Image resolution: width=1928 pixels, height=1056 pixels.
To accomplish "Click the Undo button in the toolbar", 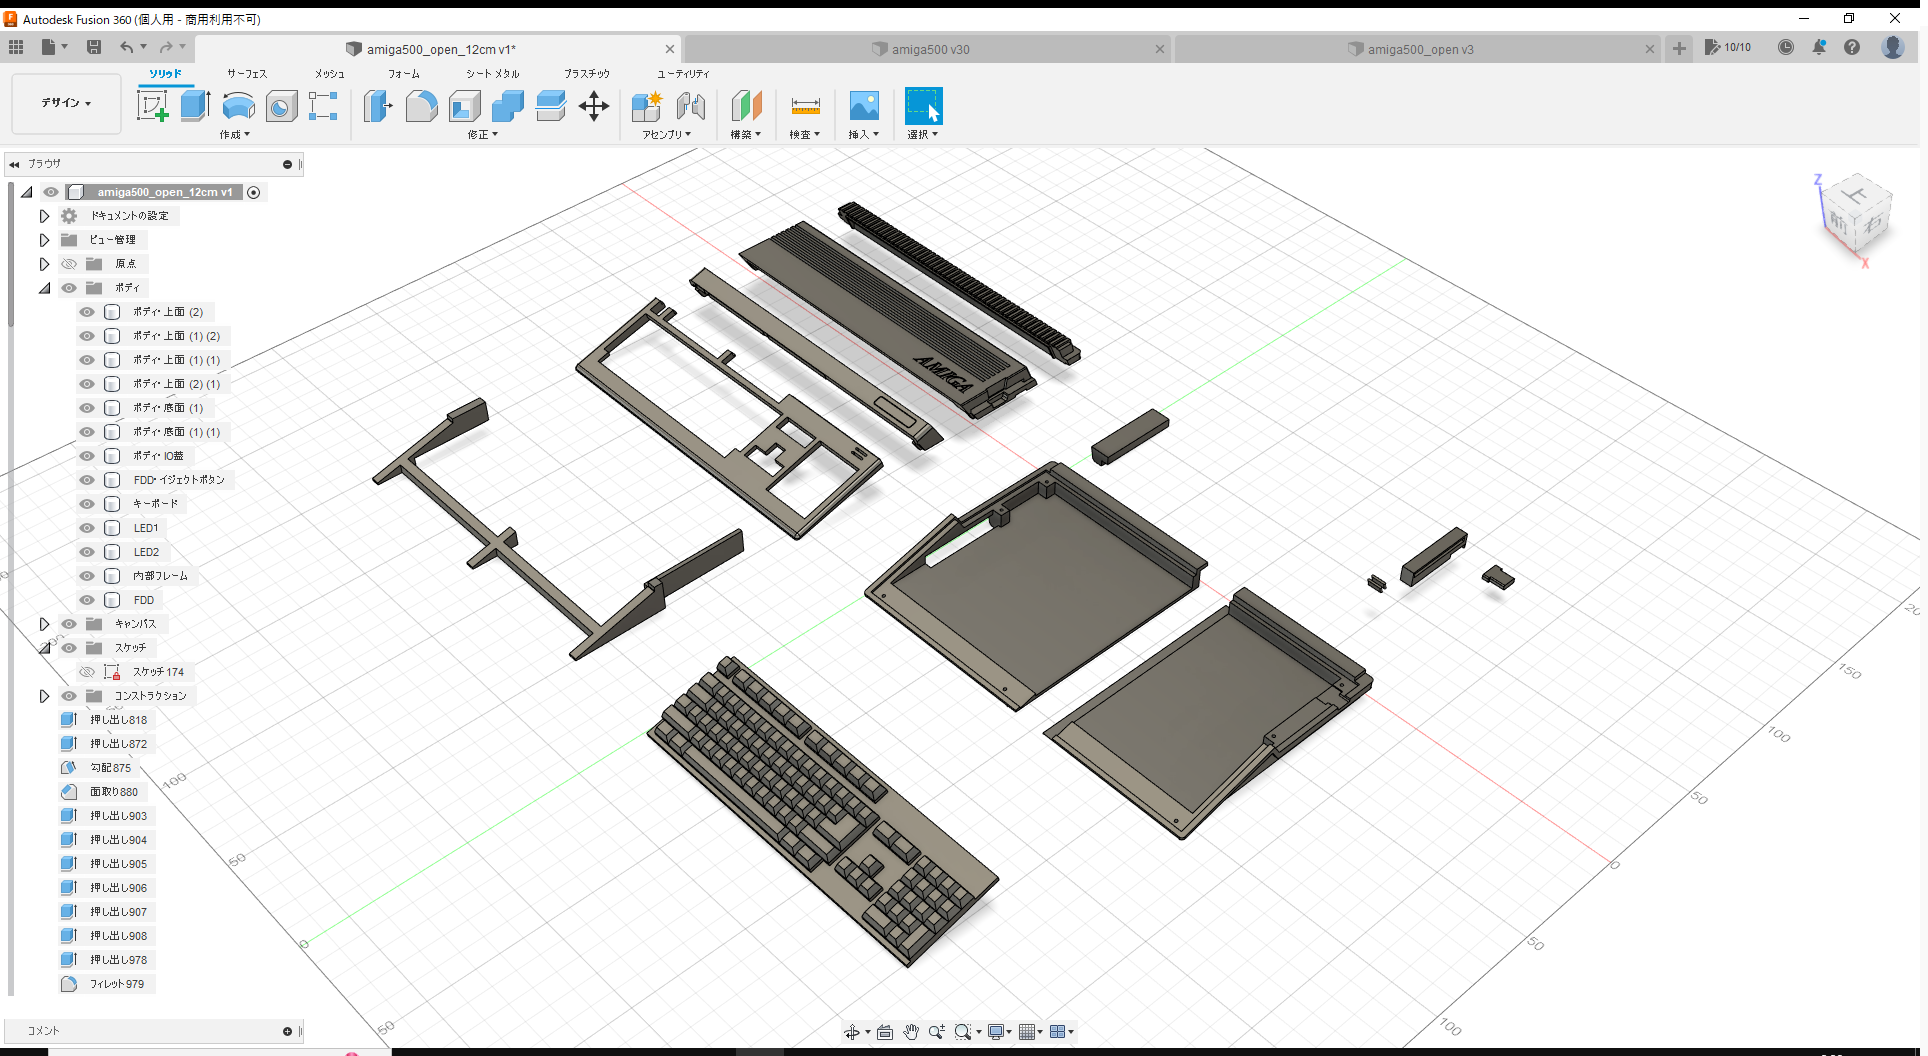I will click(127, 47).
